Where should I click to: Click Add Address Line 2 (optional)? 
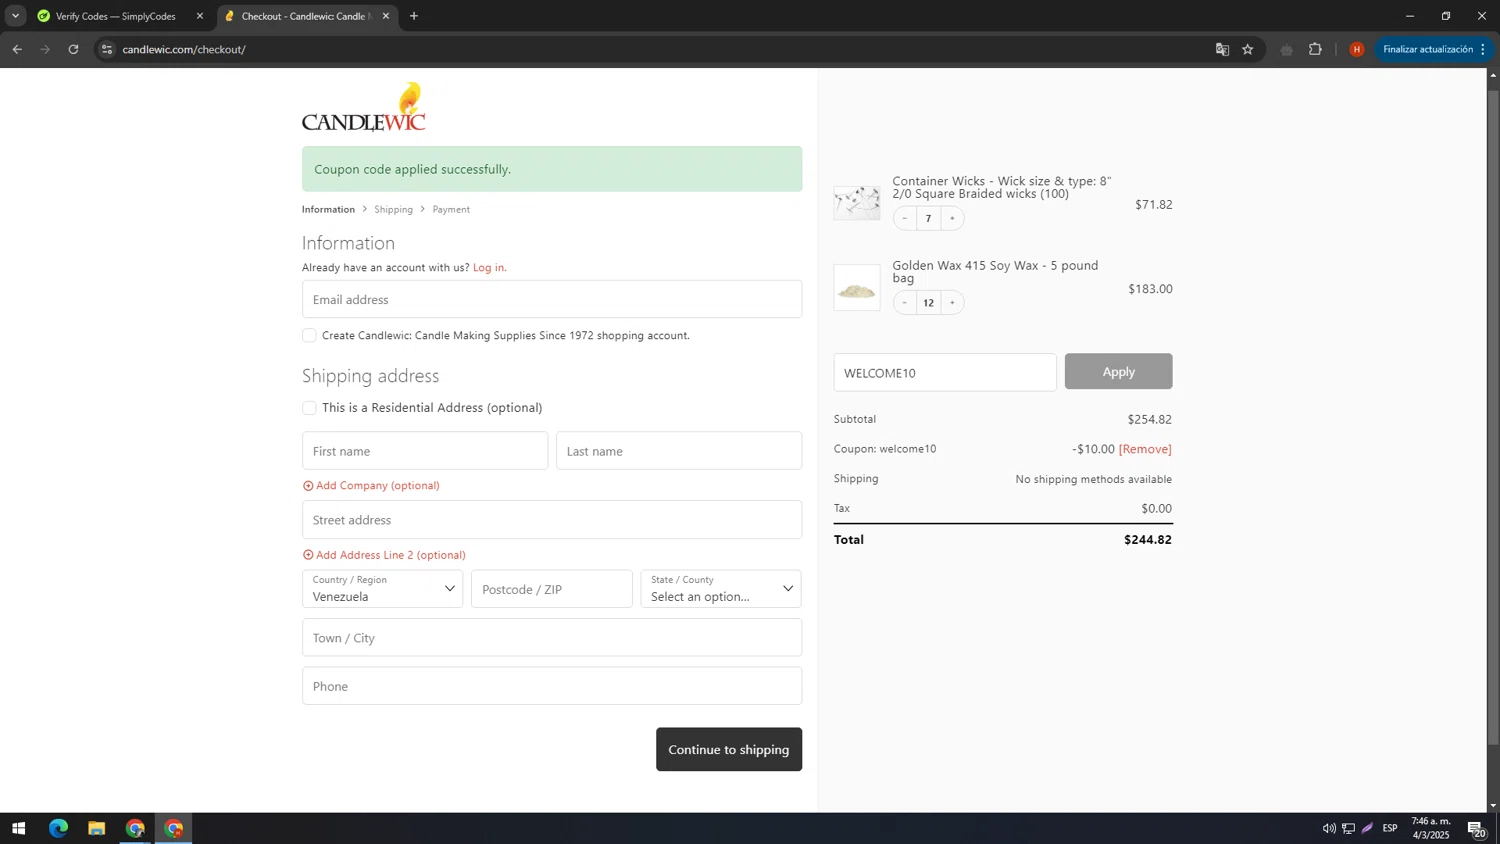384,555
